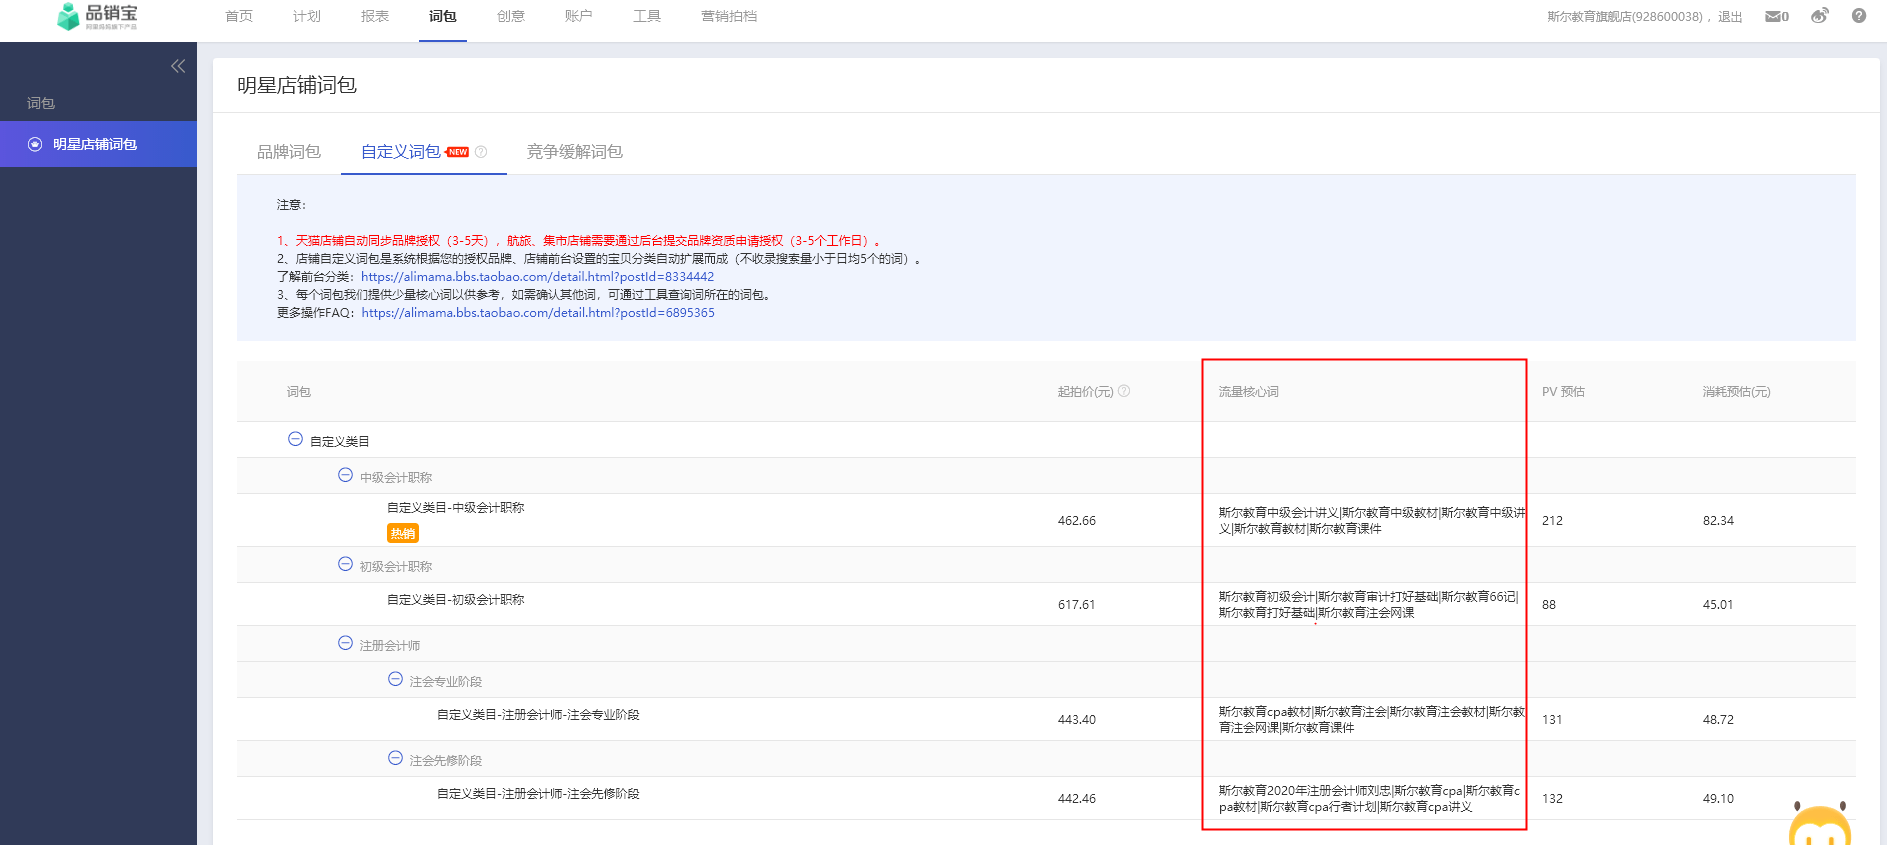This screenshot has height=845, width=1887.
Task: Click the 明星店铺词包 sidebar radio icon
Action: 35,144
